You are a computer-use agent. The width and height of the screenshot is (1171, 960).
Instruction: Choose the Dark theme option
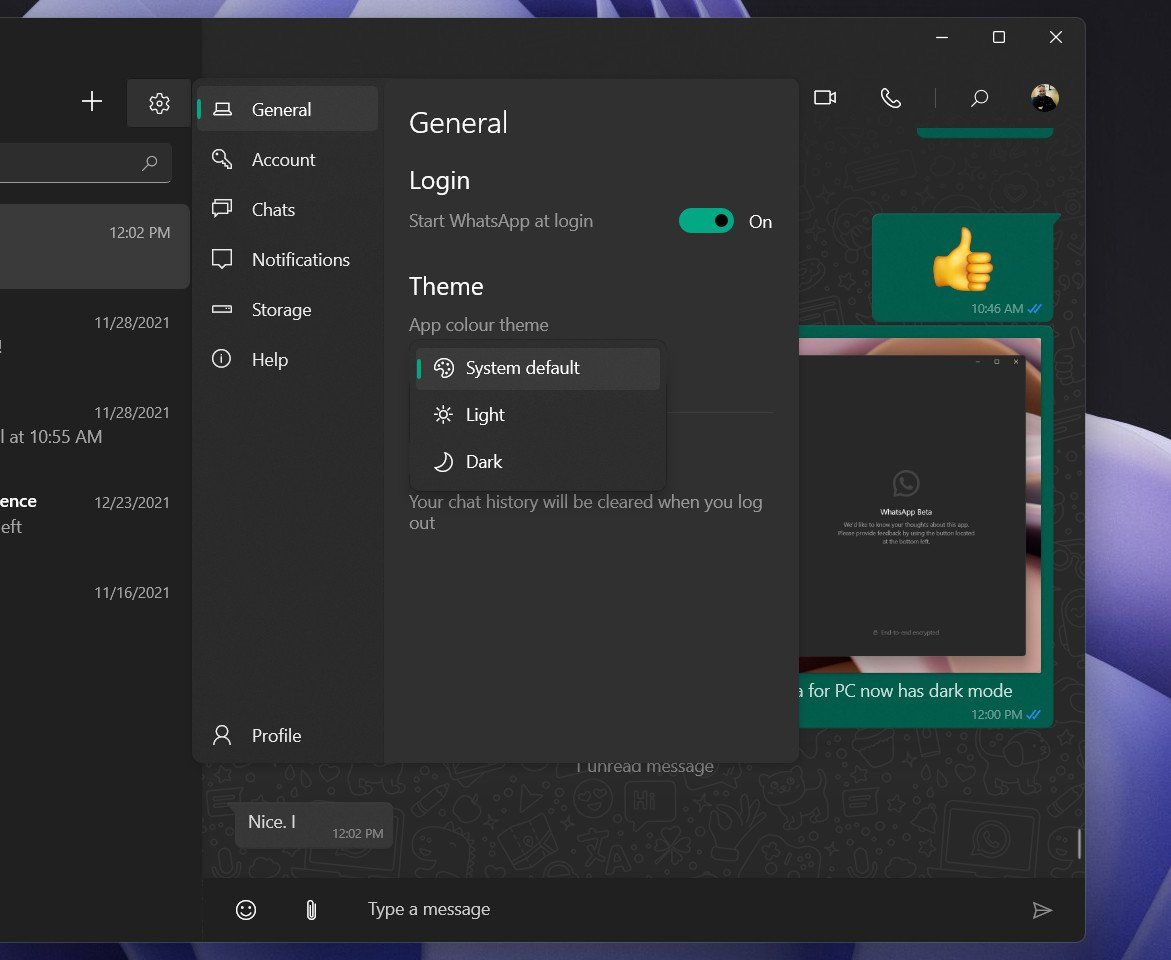(538, 462)
